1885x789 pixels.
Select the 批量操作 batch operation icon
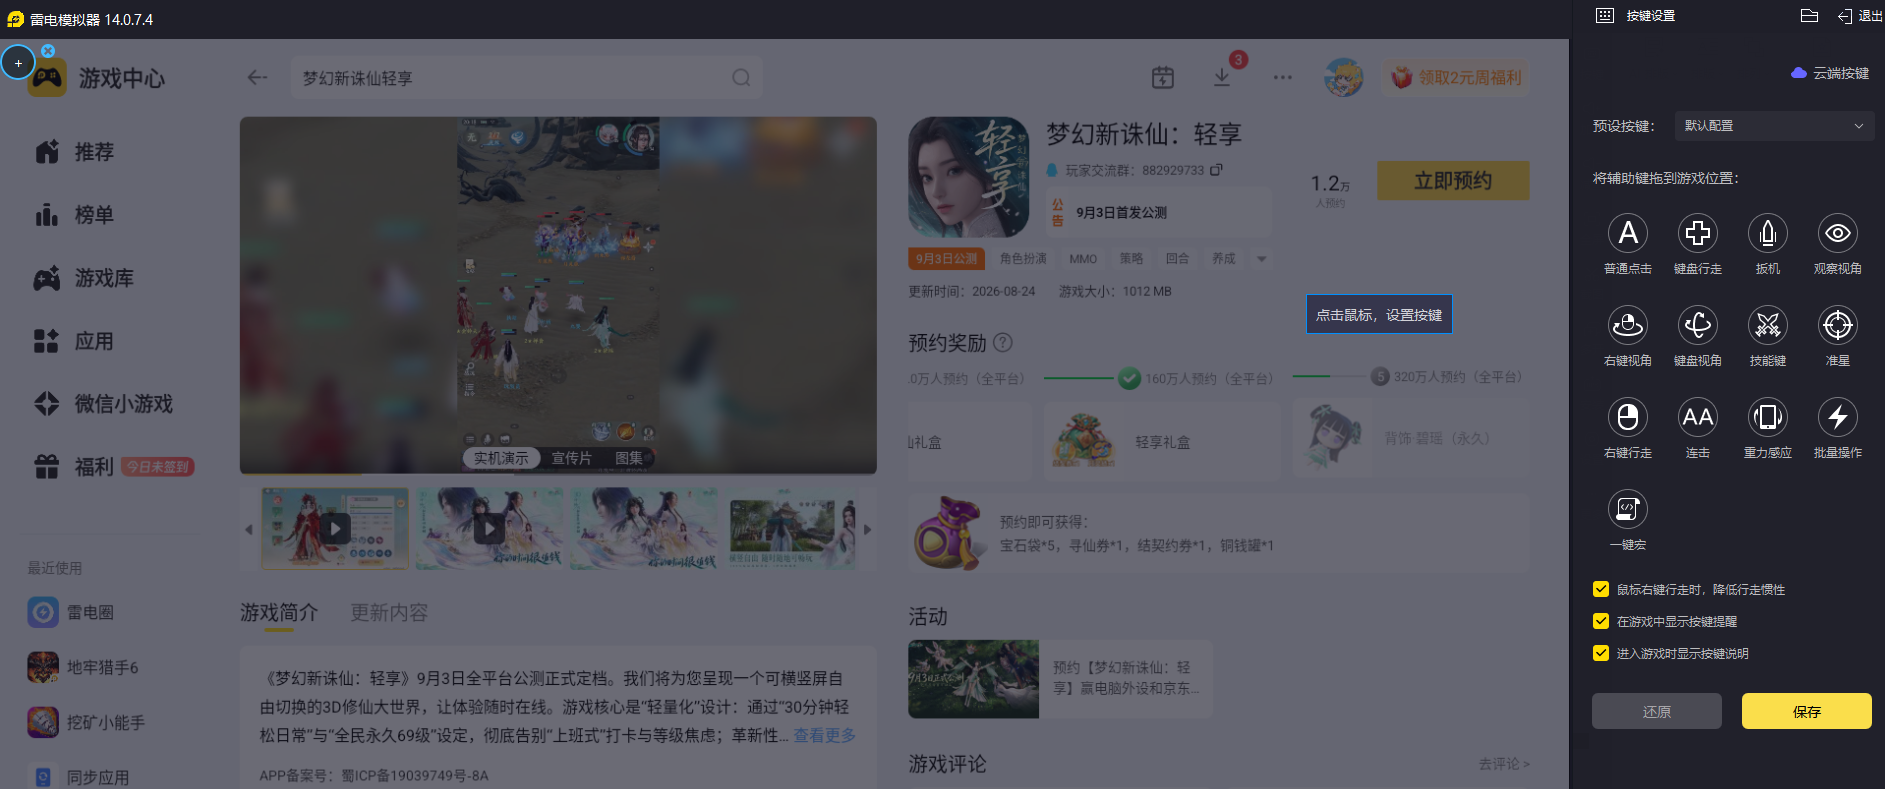[x=1838, y=417]
